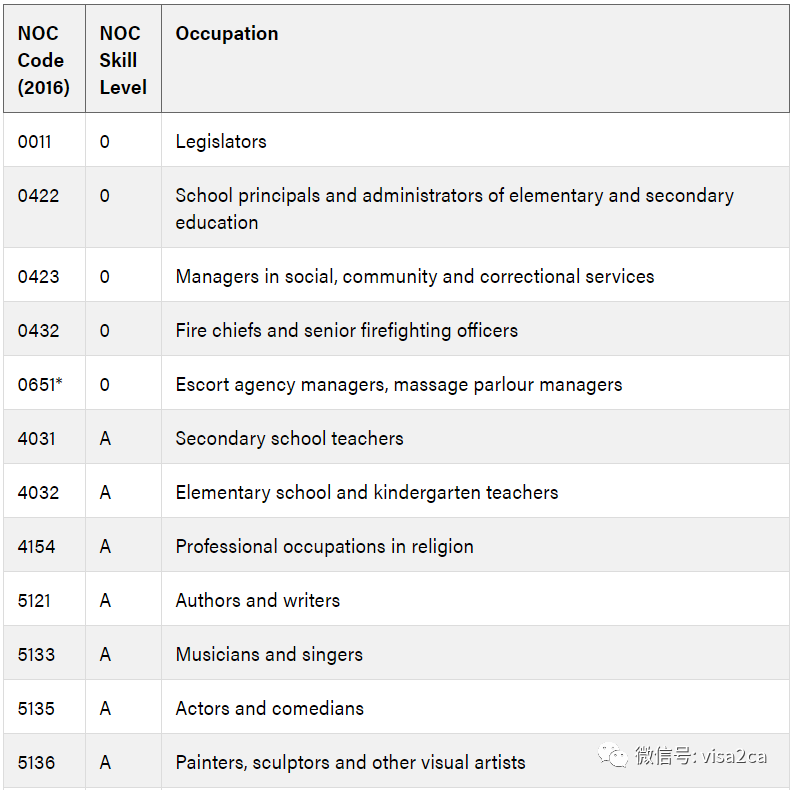Click skill level 0 in the 0651* row
This screenshot has width=793, height=790.
(105, 385)
